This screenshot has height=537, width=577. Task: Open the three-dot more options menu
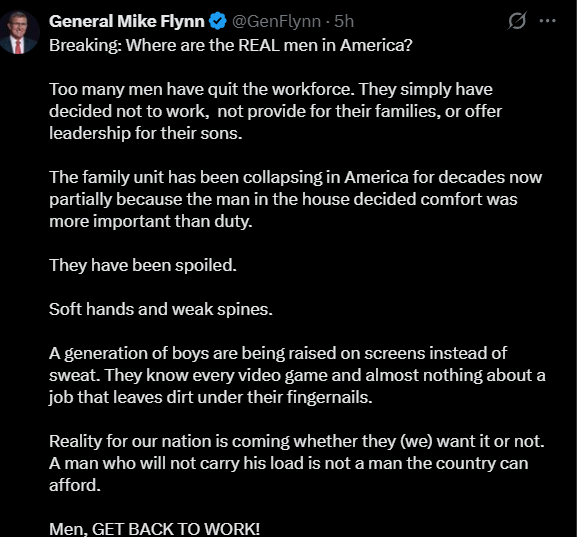tap(548, 21)
